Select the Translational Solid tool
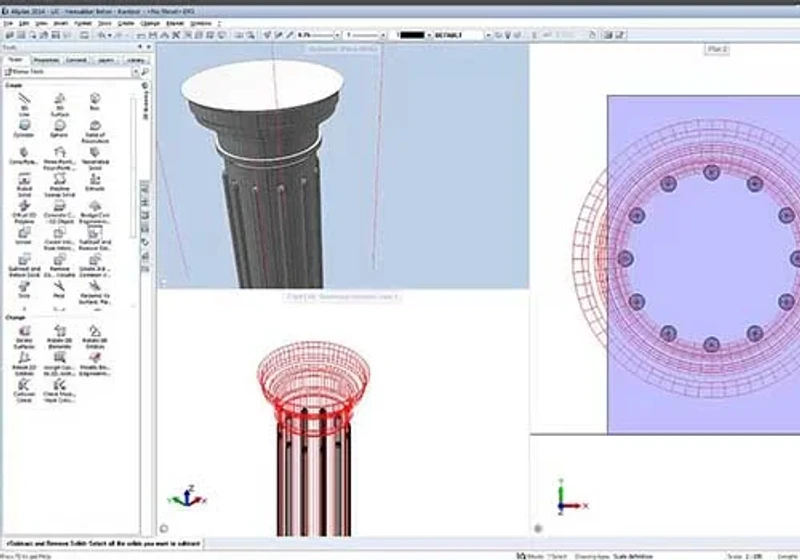This screenshot has height=560, width=800. (x=95, y=158)
